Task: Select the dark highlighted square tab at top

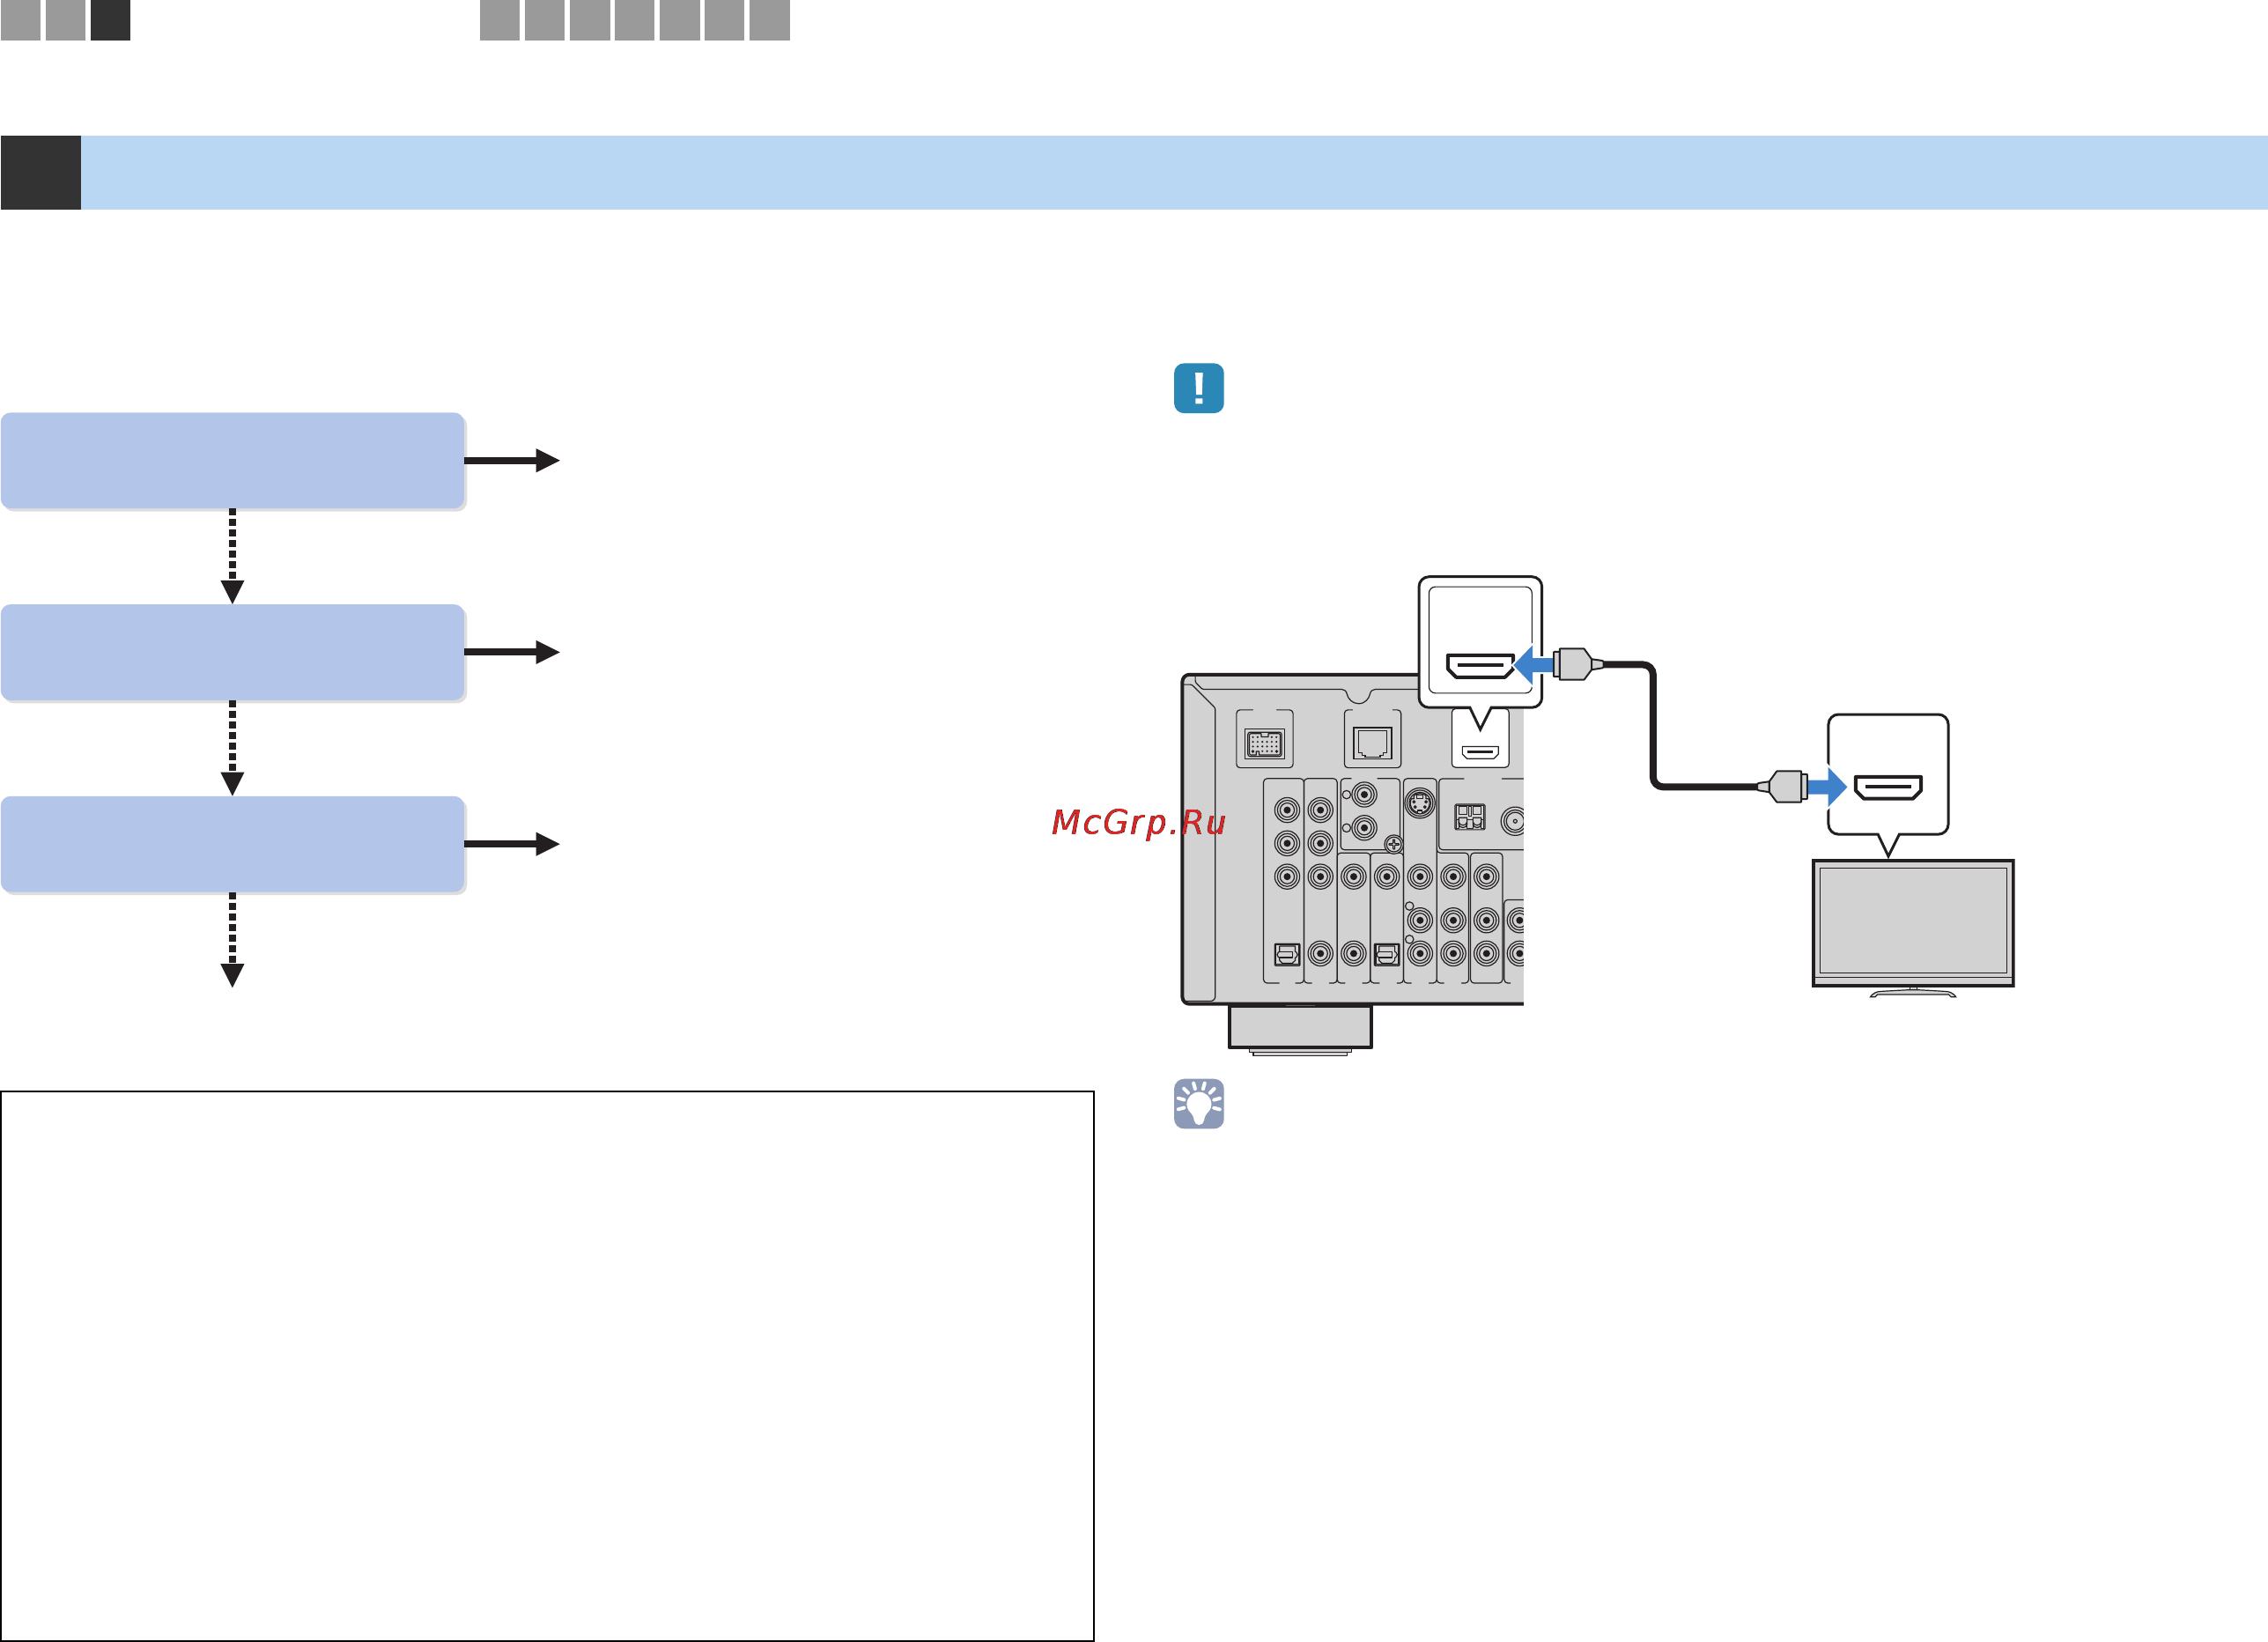Action: click(x=110, y=20)
